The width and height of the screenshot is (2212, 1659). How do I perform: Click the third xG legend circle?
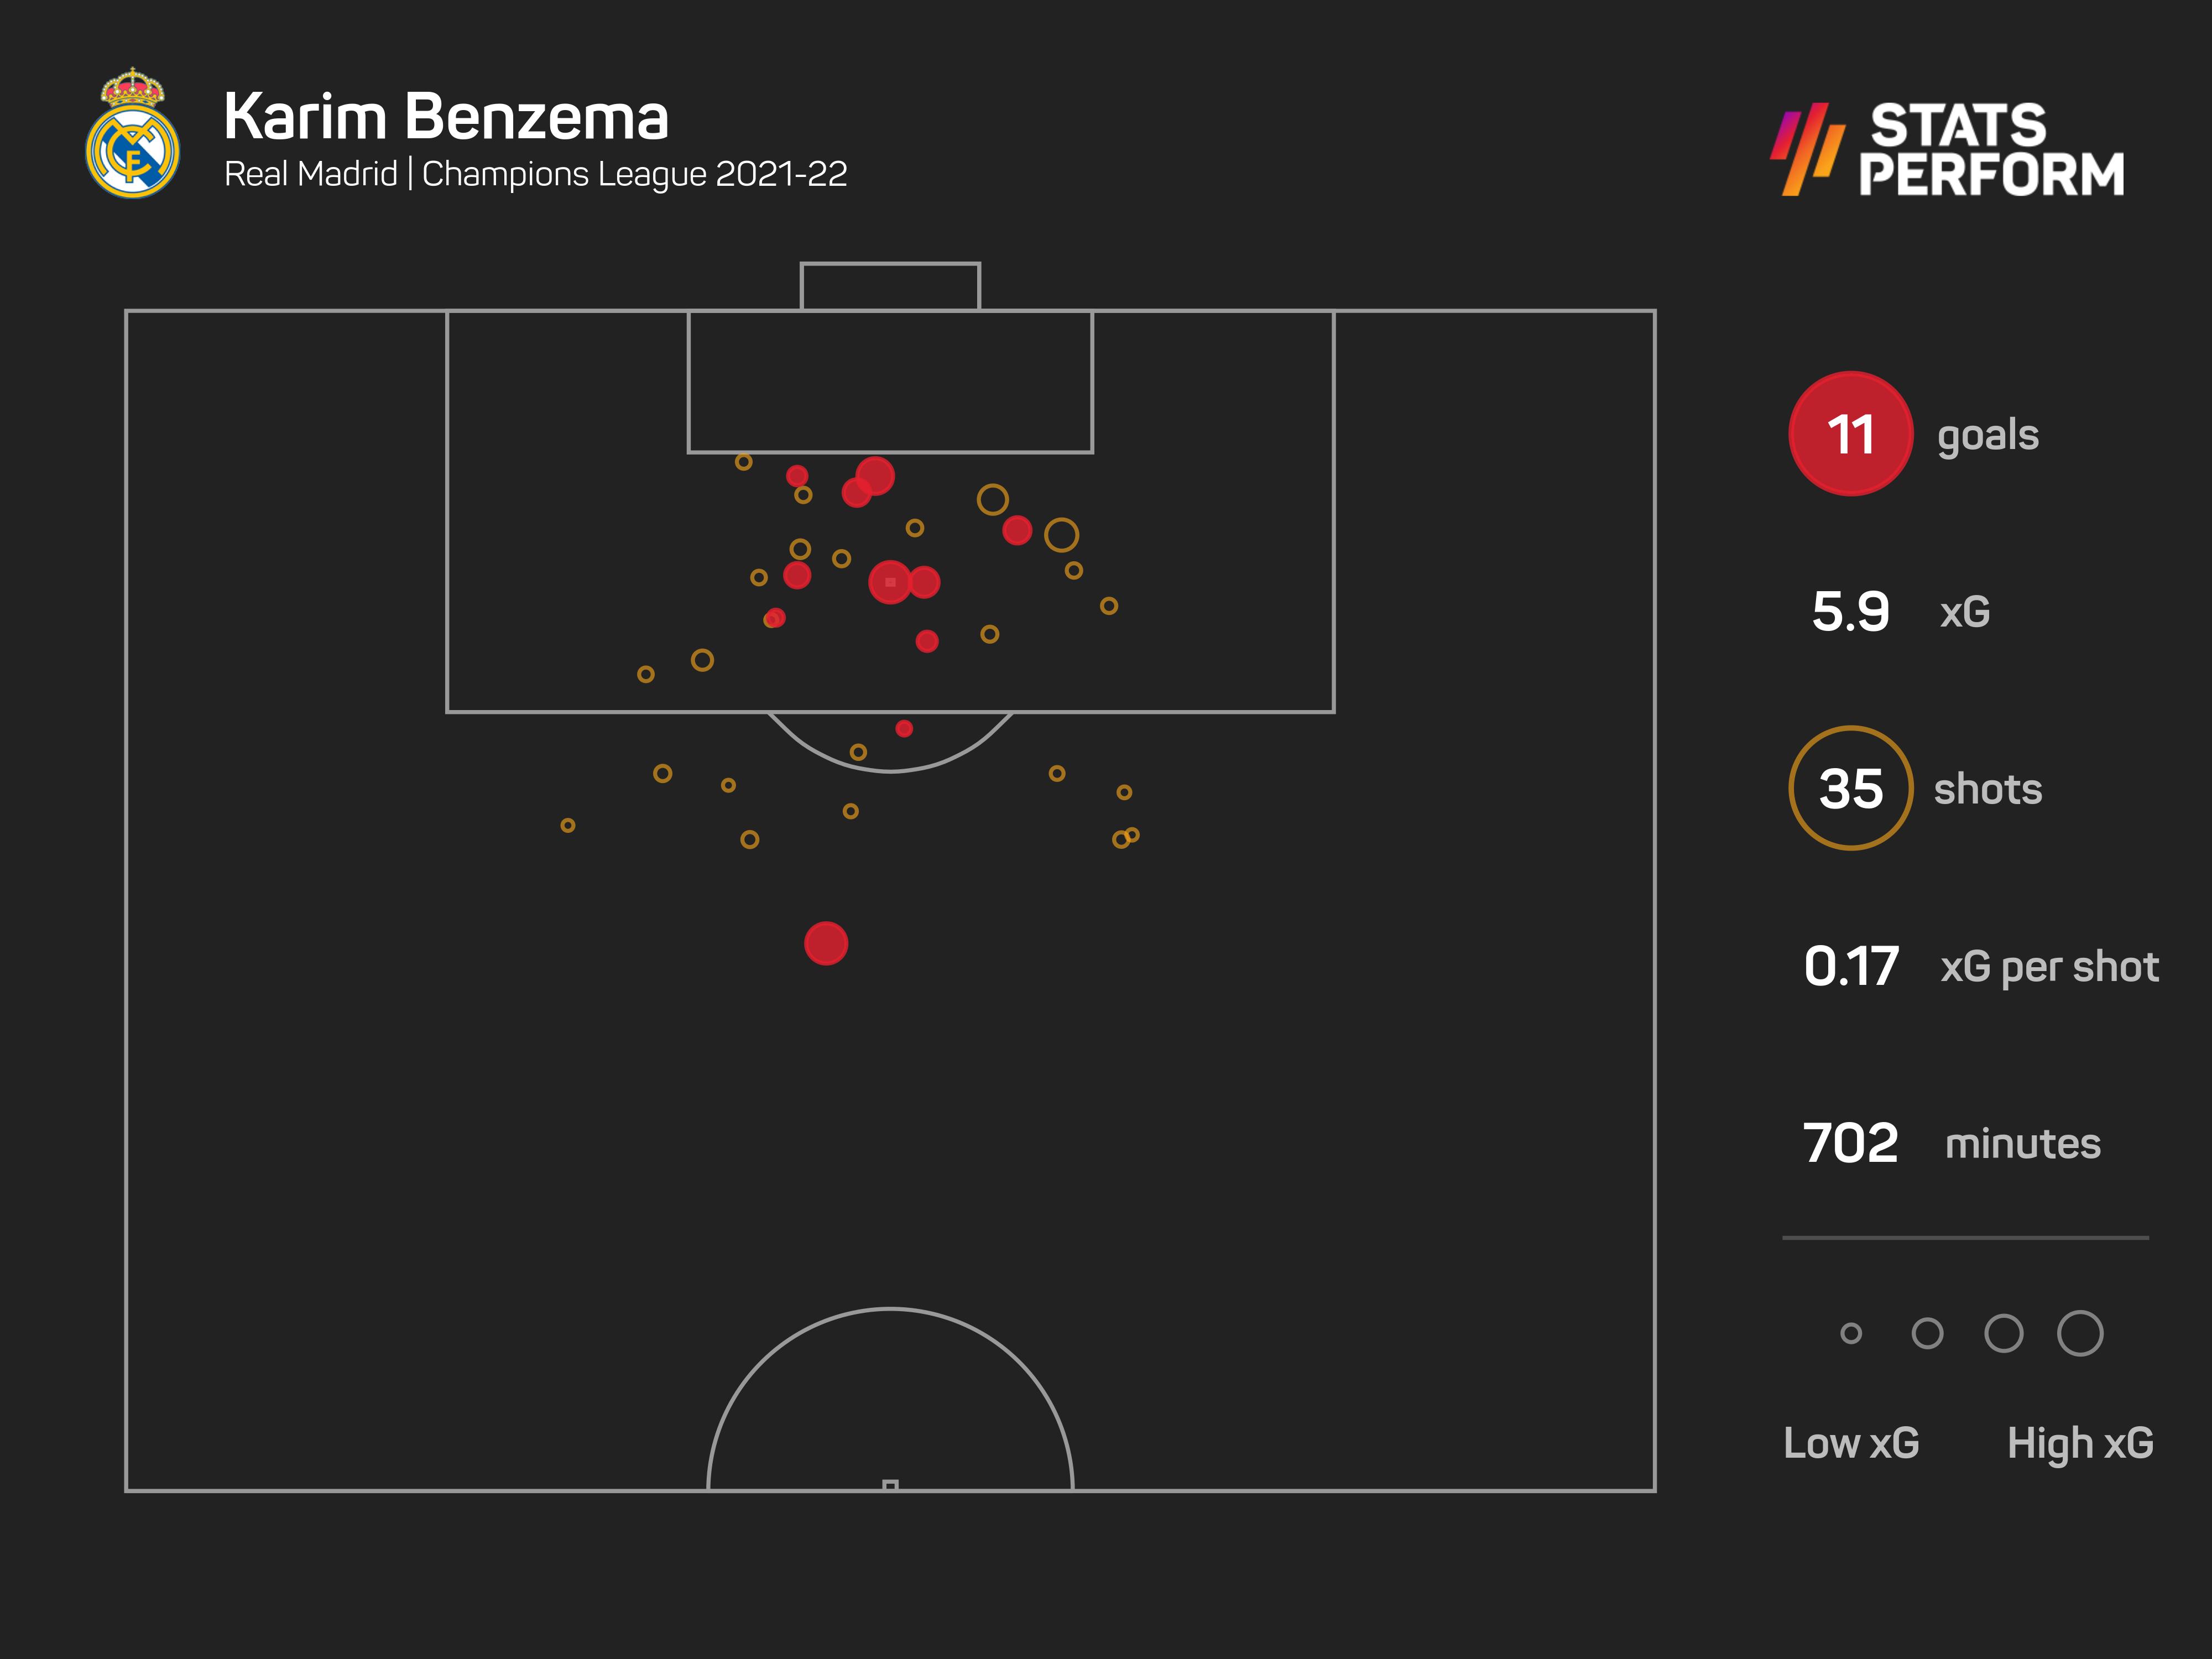point(2004,1333)
